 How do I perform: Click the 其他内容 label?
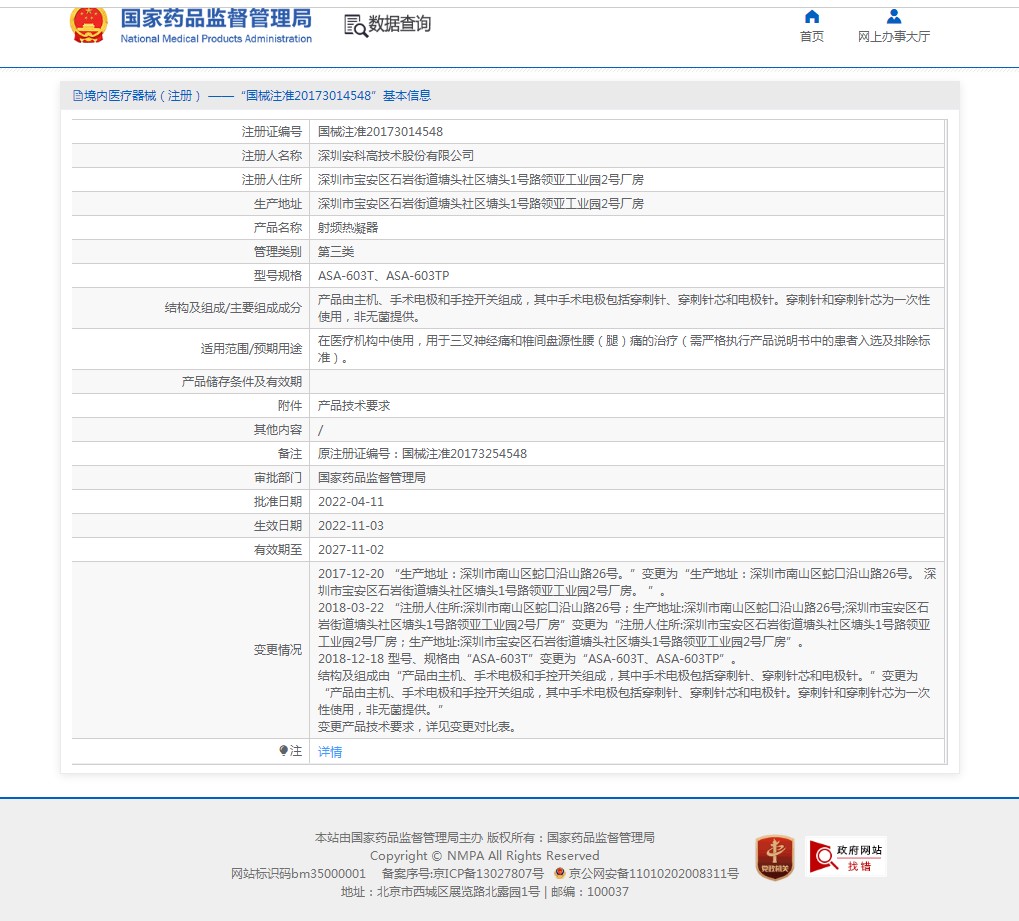pyautogui.click(x=277, y=430)
